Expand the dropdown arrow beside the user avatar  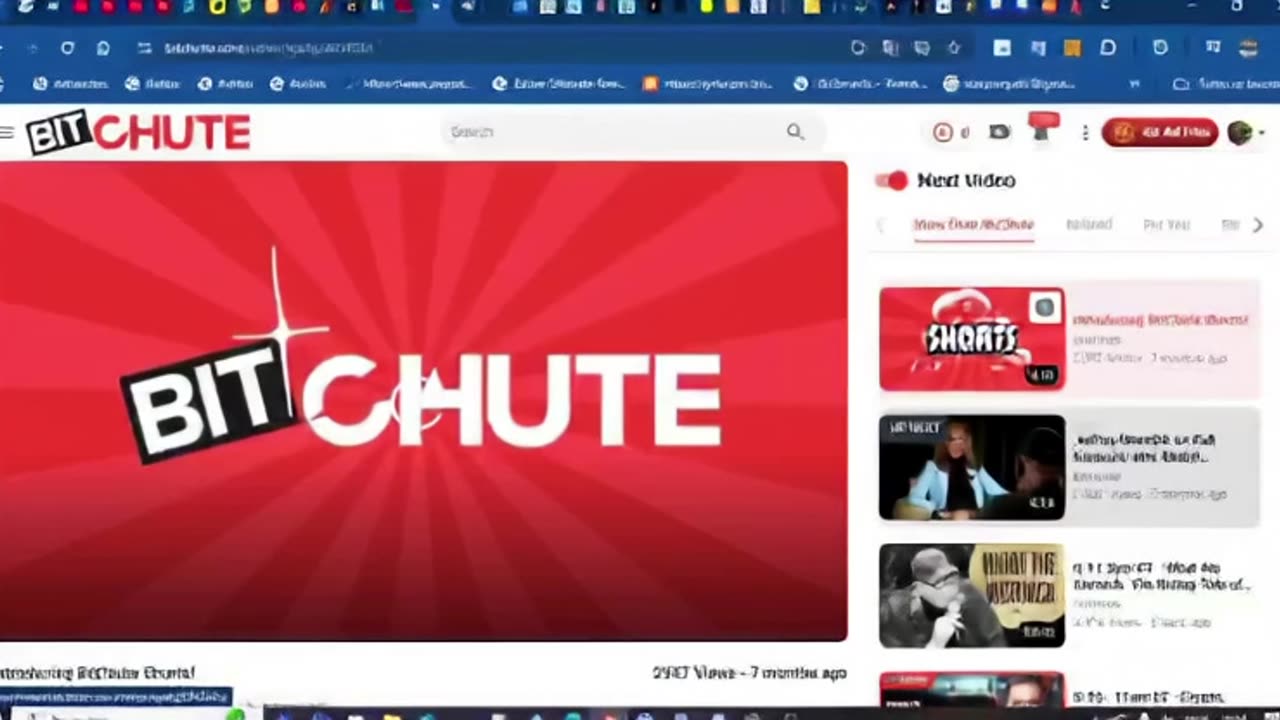1262,133
